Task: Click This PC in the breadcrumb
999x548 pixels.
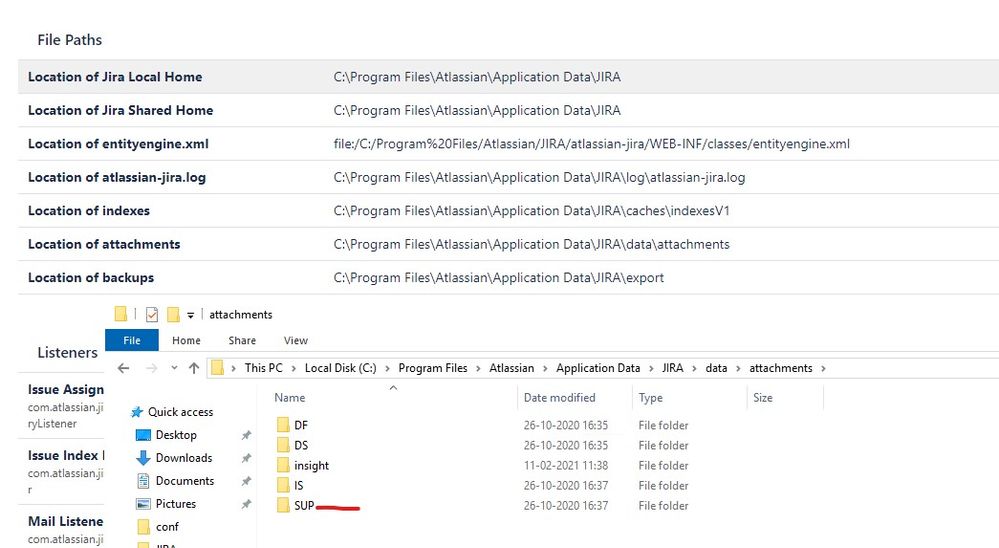Action: click(x=263, y=368)
